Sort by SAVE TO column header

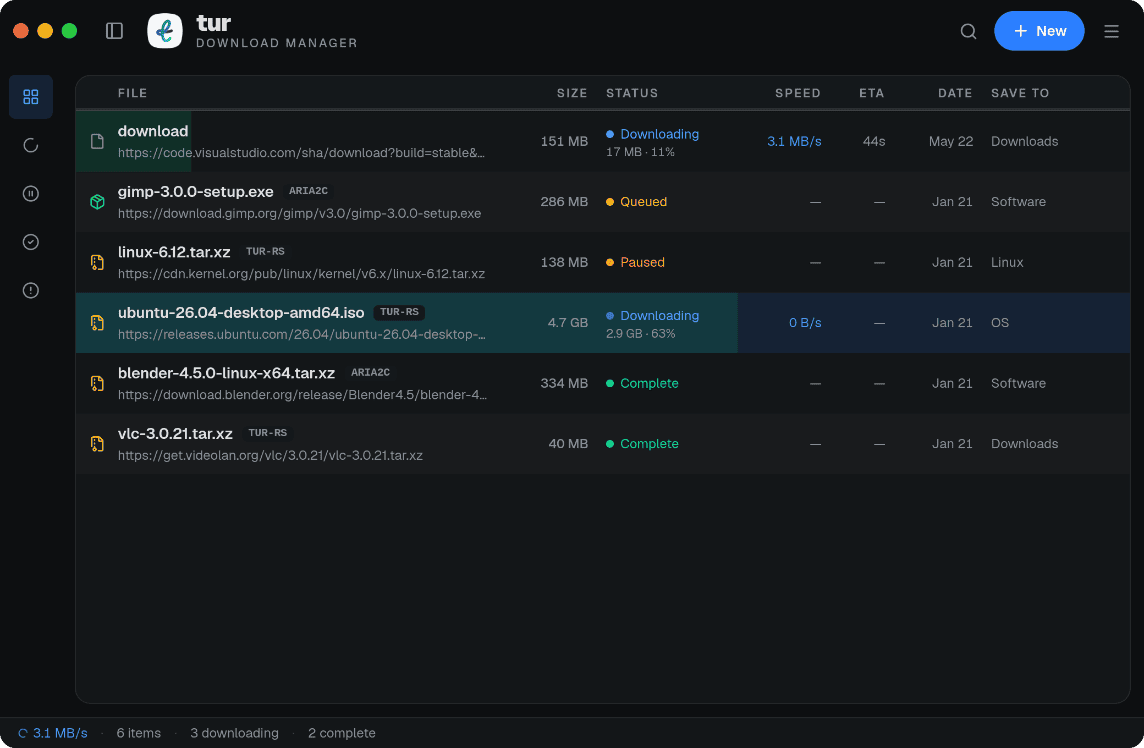coord(1020,93)
